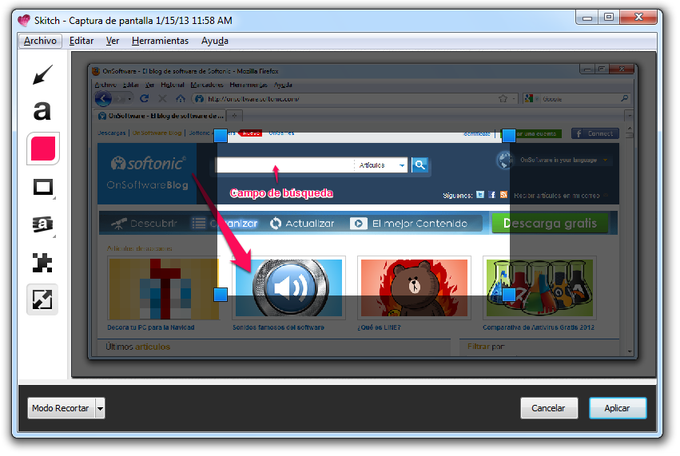Click the "Últimos artículos" heading
The height and width of the screenshot is (456, 680).
coord(138,347)
